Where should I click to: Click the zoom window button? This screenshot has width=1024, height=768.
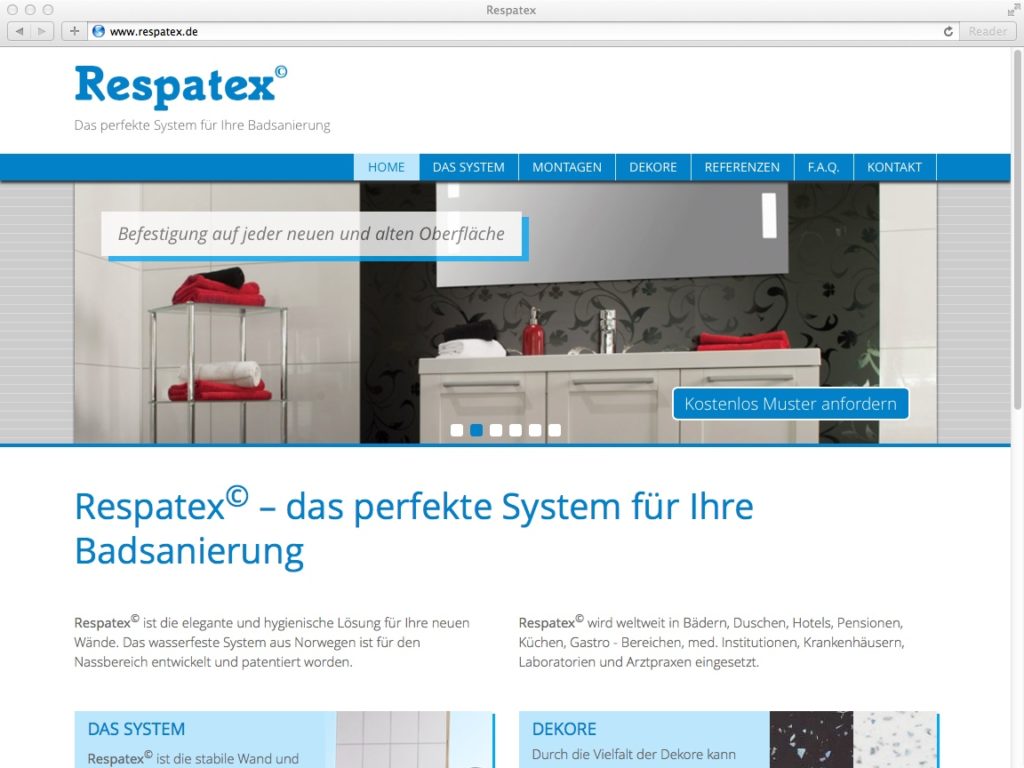48,10
